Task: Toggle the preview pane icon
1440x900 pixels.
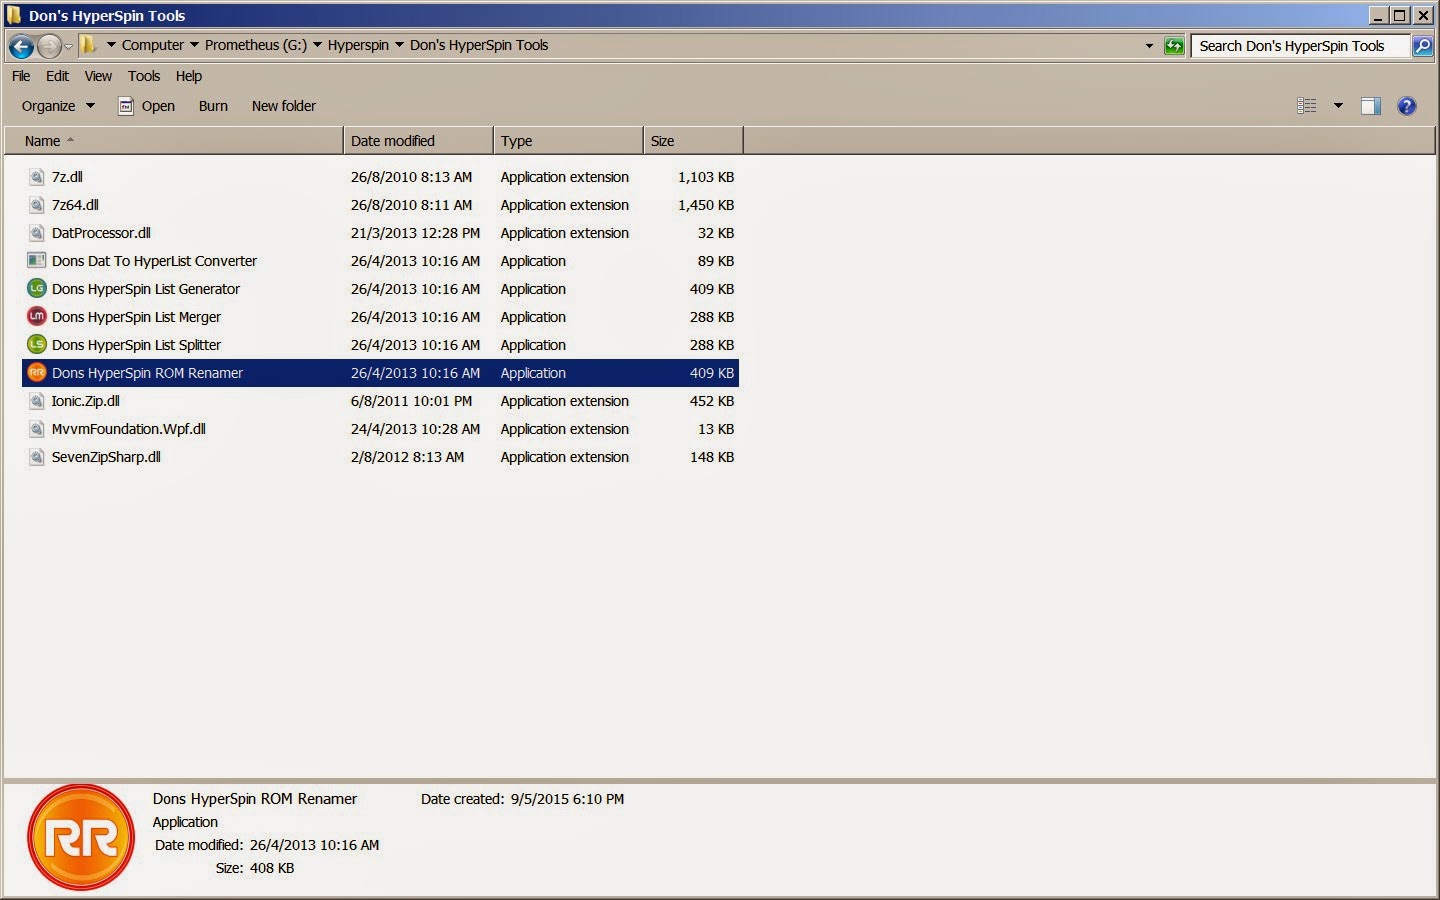Action: click(x=1371, y=106)
